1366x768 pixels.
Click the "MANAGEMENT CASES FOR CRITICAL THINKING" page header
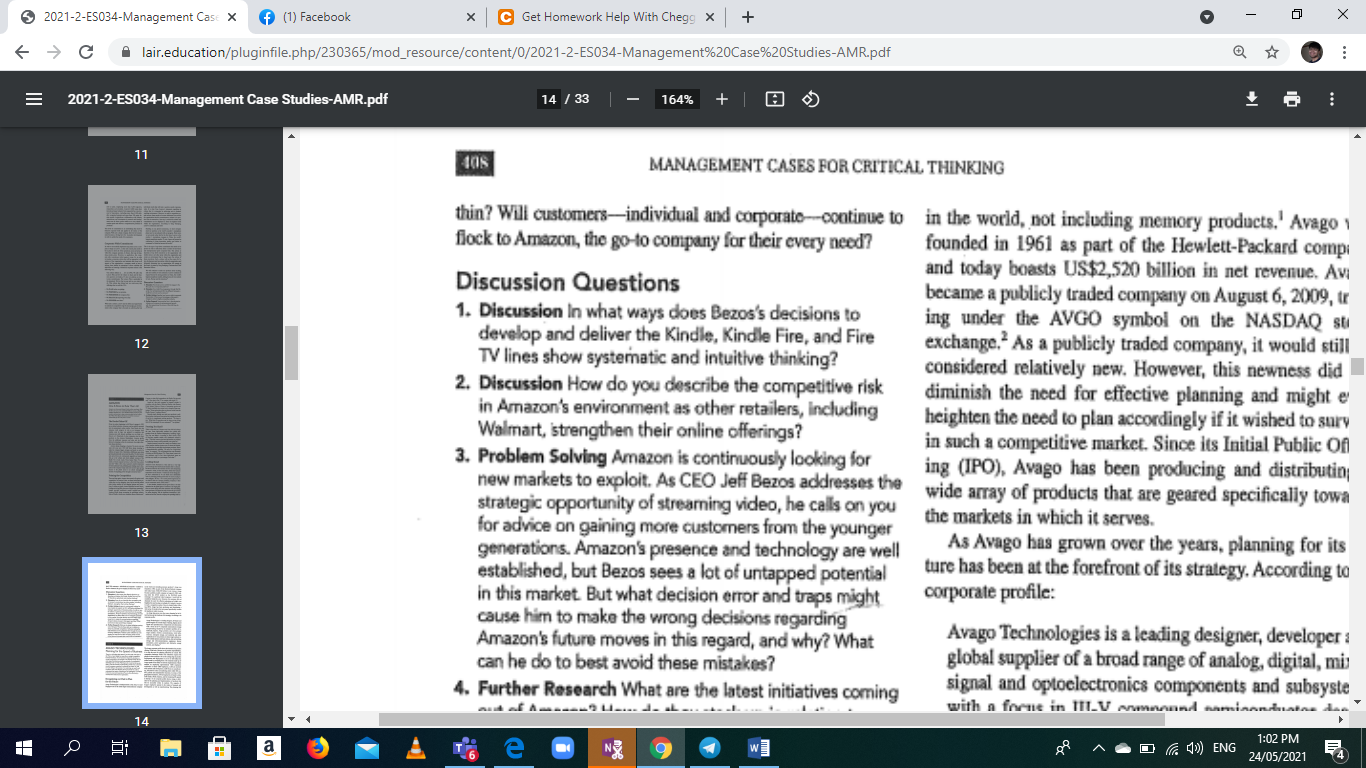click(826, 167)
